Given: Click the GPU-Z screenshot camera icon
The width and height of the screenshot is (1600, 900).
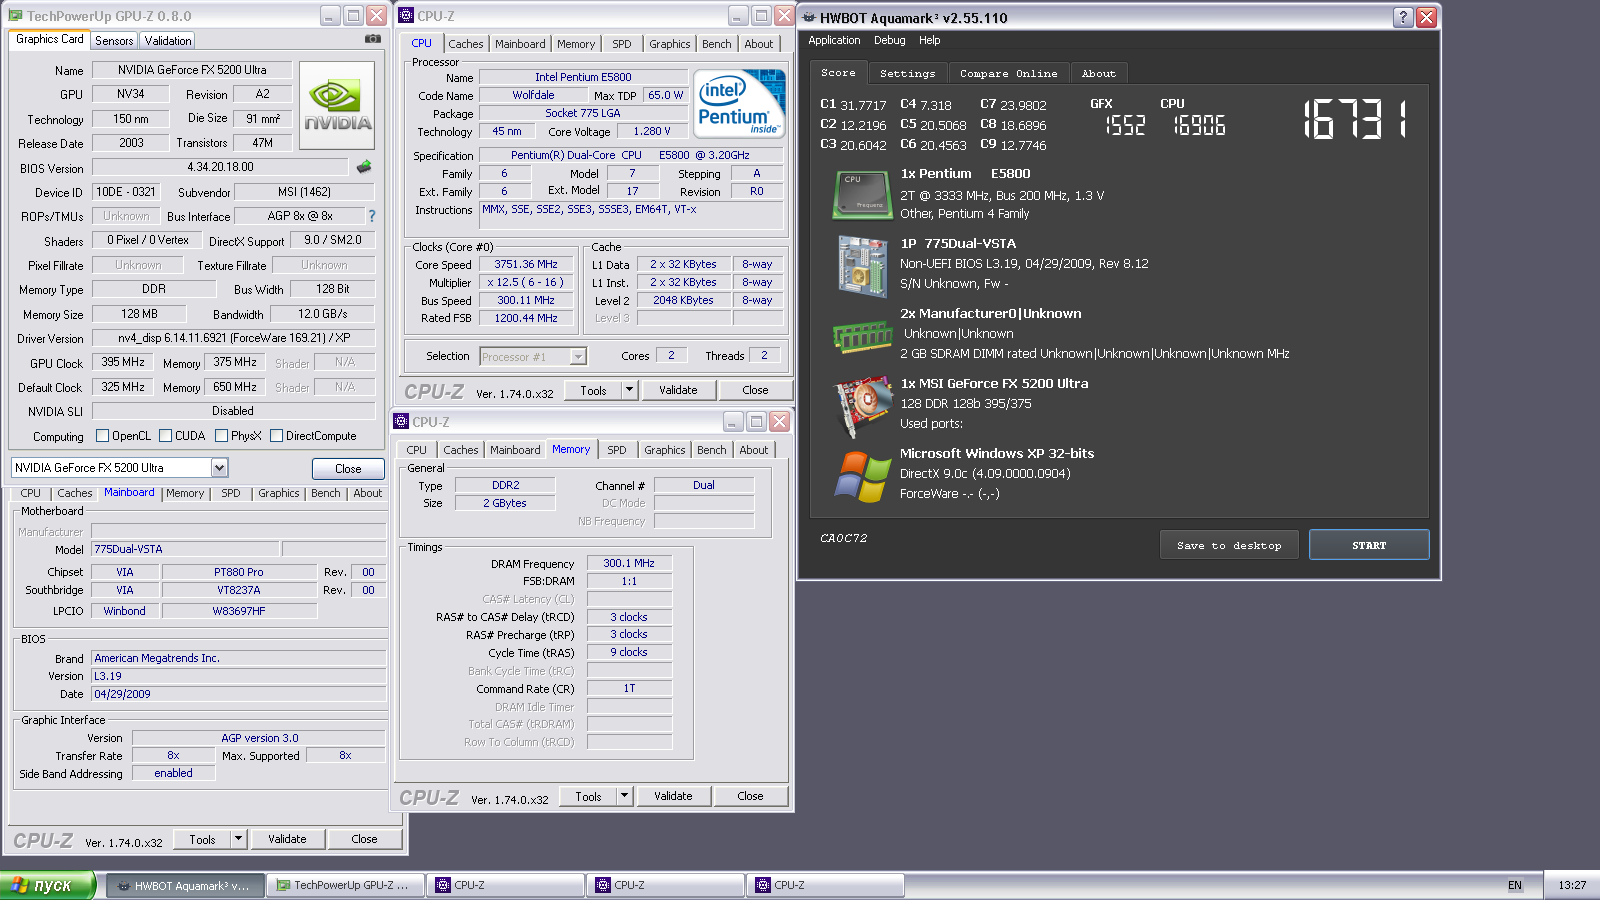Looking at the screenshot, I should click(x=373, y=39).
